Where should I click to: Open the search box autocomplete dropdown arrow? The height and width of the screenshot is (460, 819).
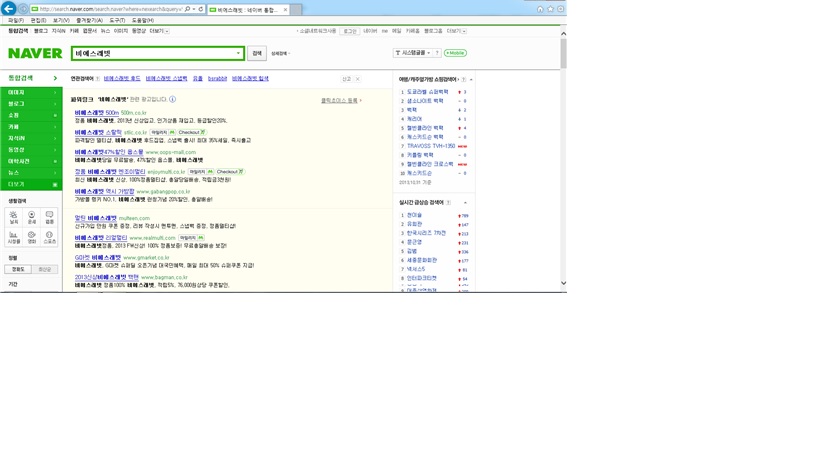click(x=238, y=53)
